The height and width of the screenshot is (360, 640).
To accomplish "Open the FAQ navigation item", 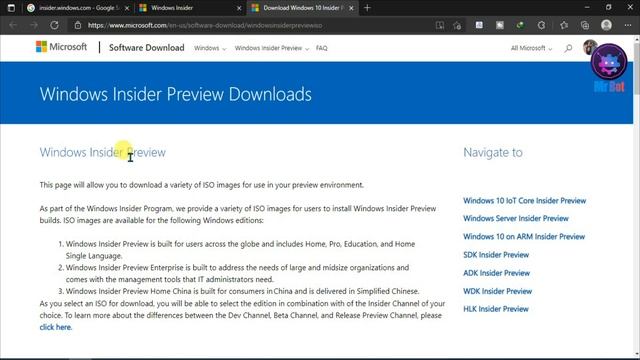I will click(322, 48).
